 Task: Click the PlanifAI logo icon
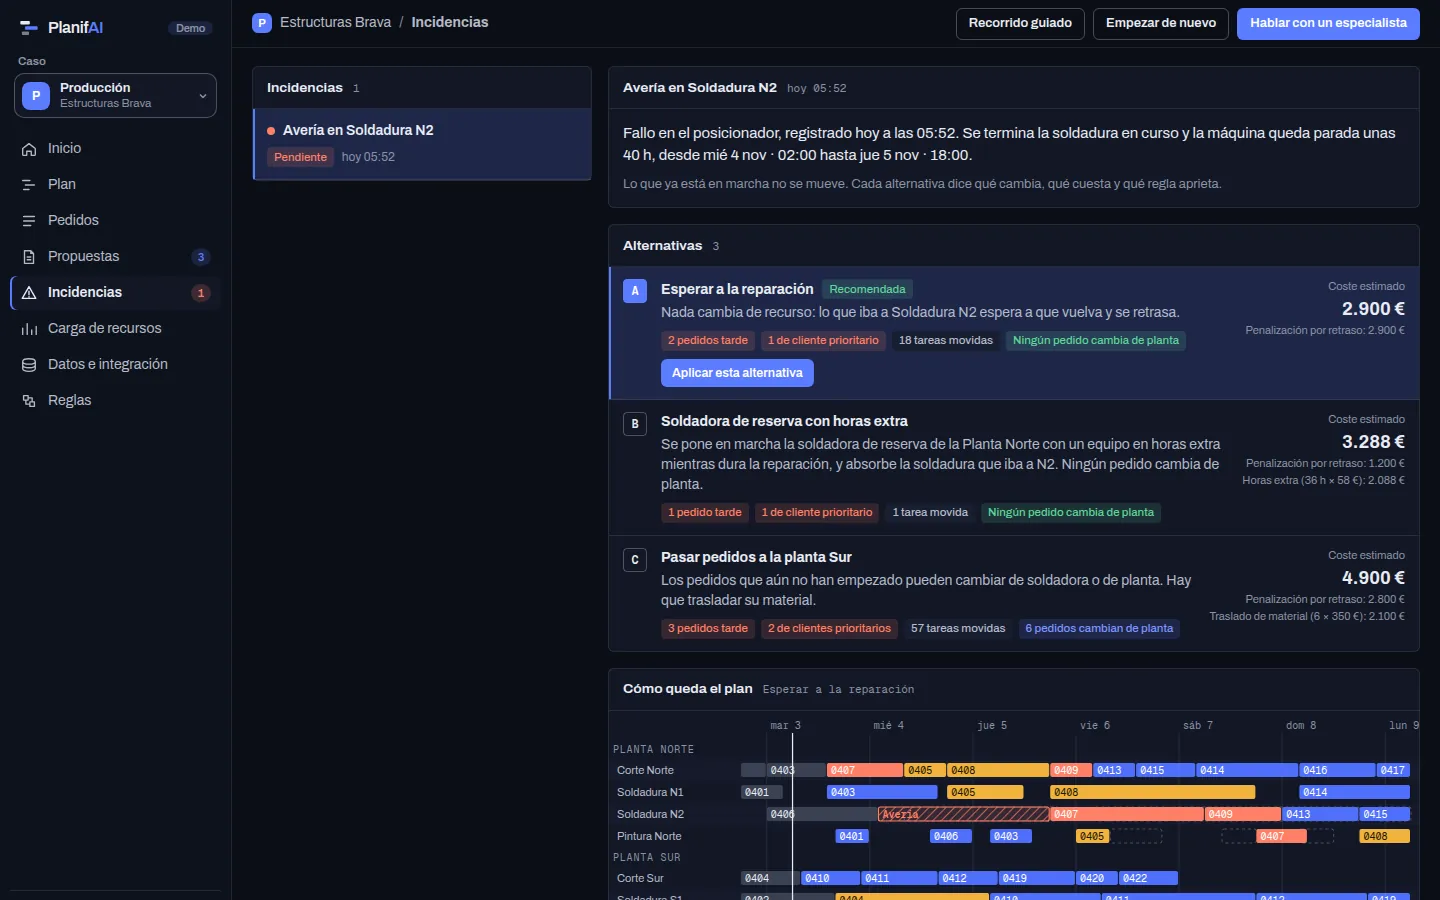(x=29, y=28)
